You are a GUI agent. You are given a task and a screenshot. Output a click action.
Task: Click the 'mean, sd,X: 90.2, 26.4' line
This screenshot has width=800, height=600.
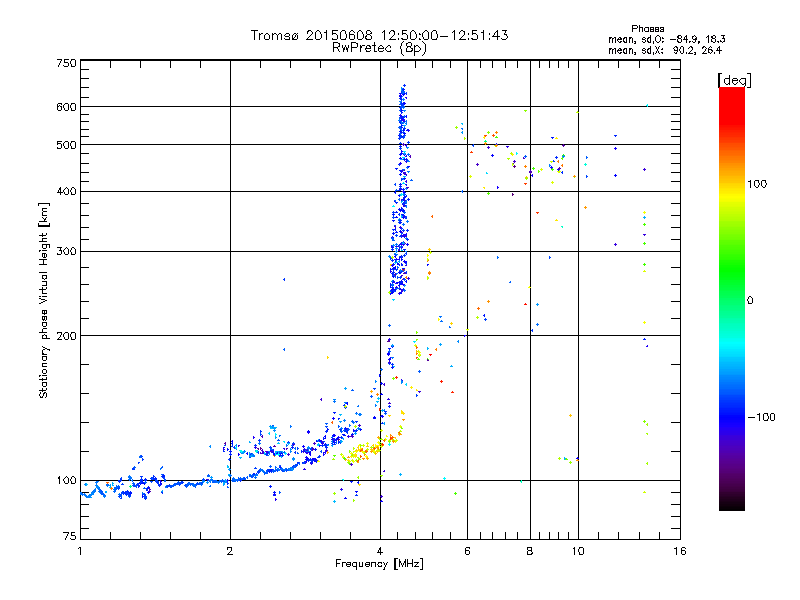pos(665,50)
